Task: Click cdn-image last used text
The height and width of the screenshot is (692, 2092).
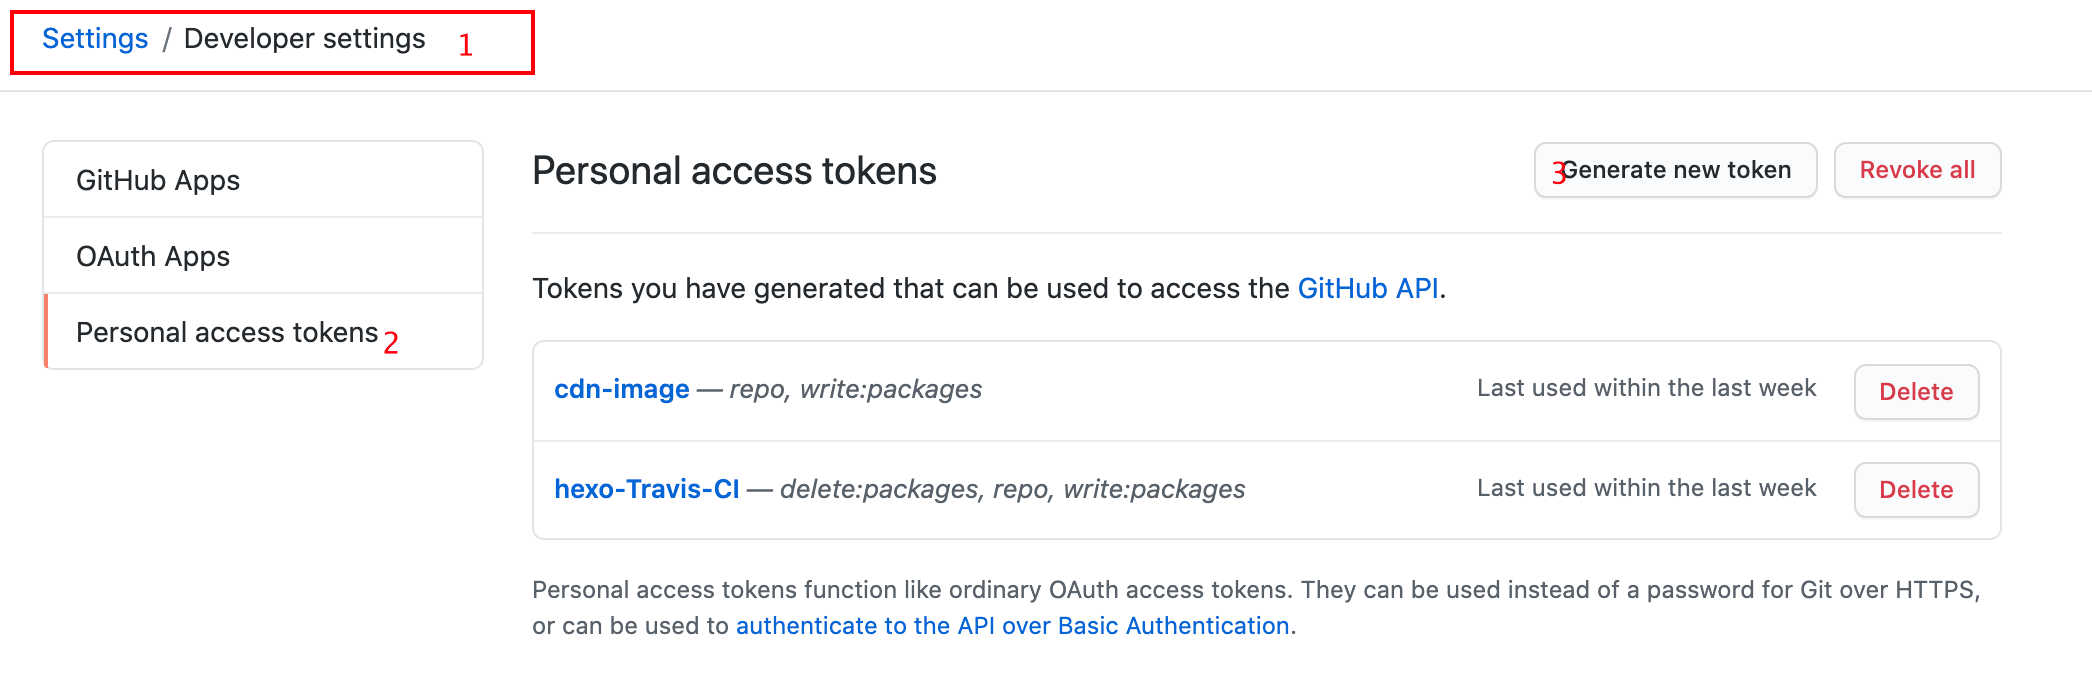Action: [x=1647, y=388]
